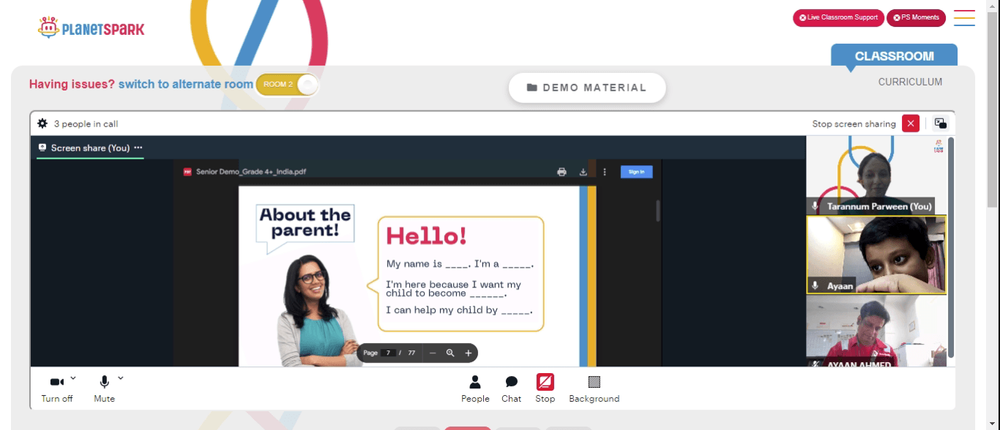Click the '77' total pages text
This screenshot has width=1000, height=430.
tap(411, 353)
